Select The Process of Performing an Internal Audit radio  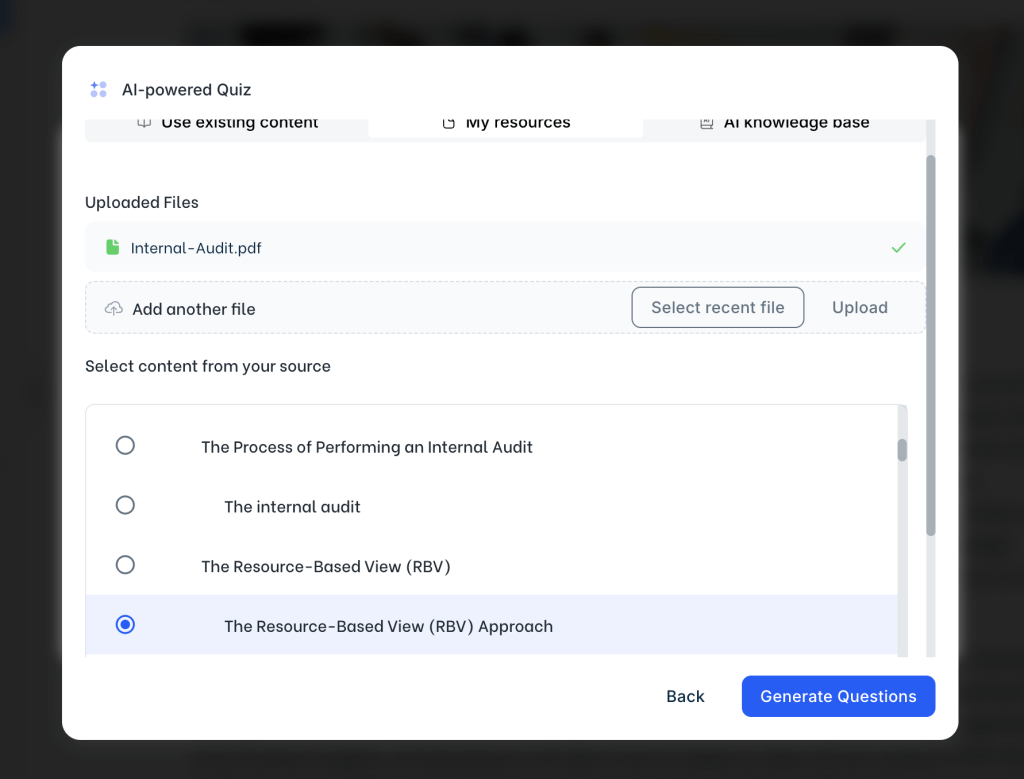[125, 446]
